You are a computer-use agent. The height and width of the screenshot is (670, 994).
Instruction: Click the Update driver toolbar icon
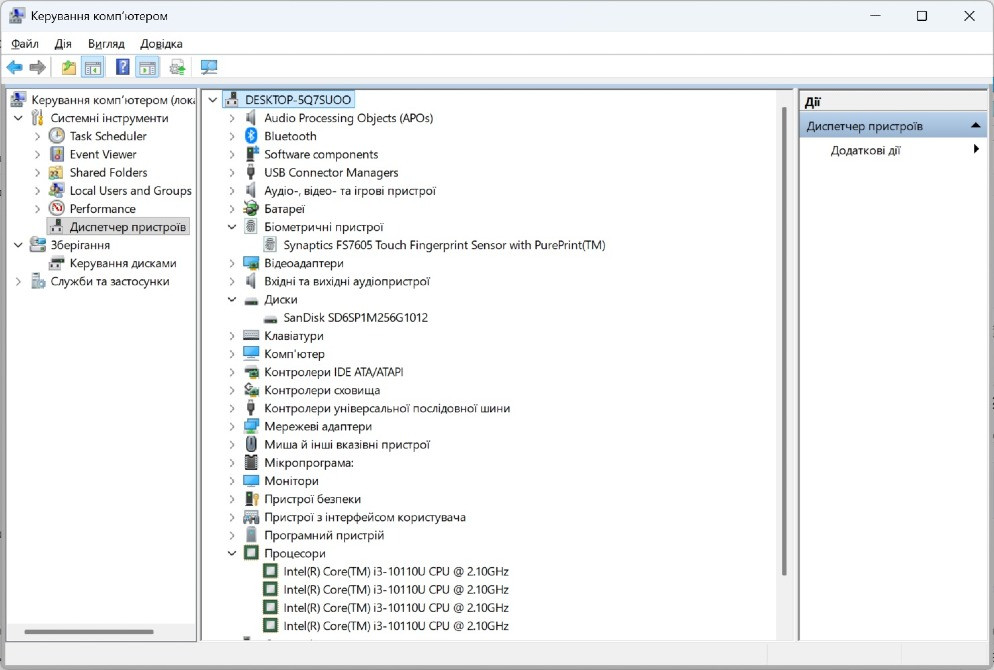177,67
